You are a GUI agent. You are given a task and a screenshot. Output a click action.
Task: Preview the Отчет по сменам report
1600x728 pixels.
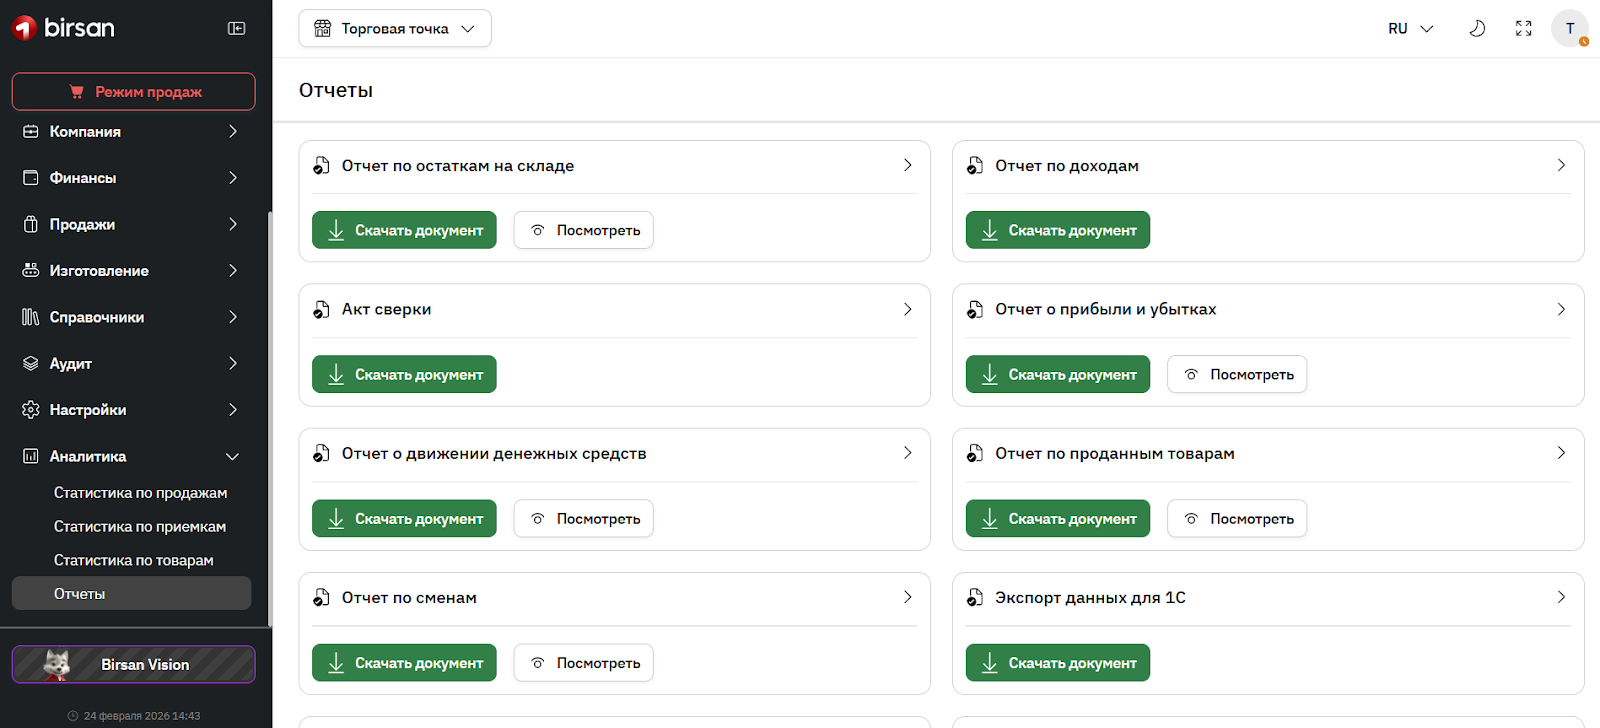[x=584, y=663]
